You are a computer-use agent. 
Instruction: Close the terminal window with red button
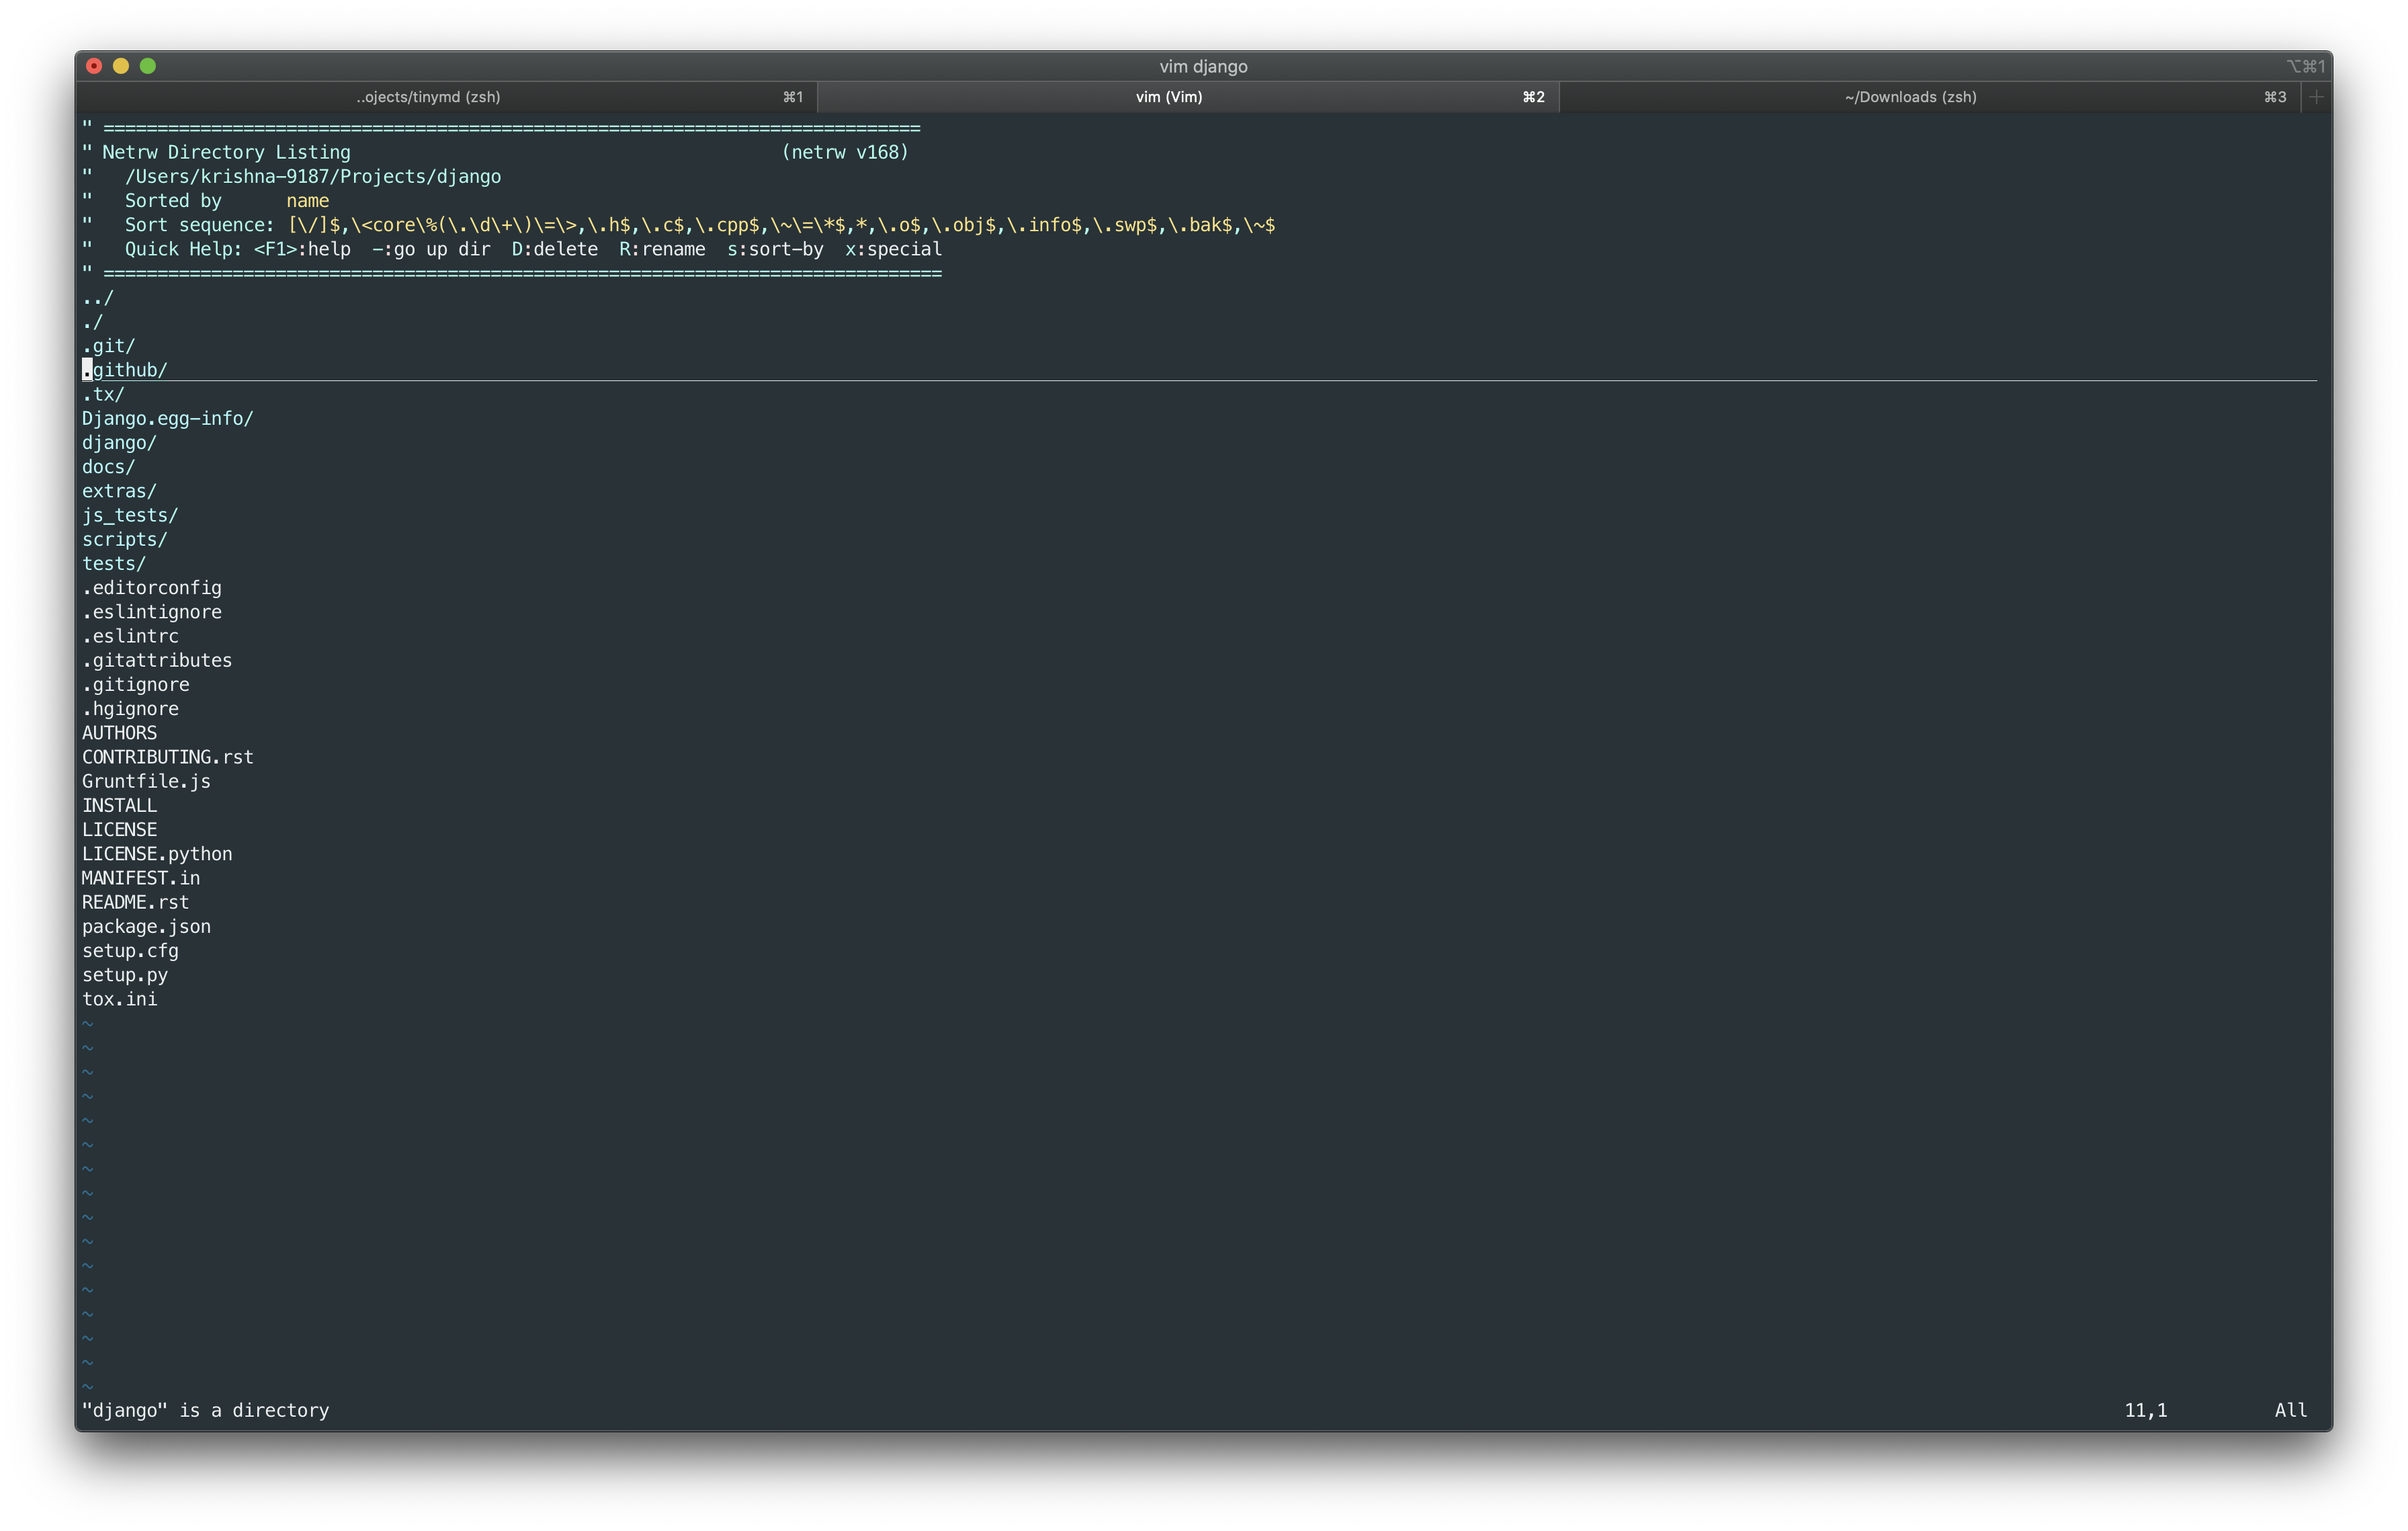click(94, 66)
